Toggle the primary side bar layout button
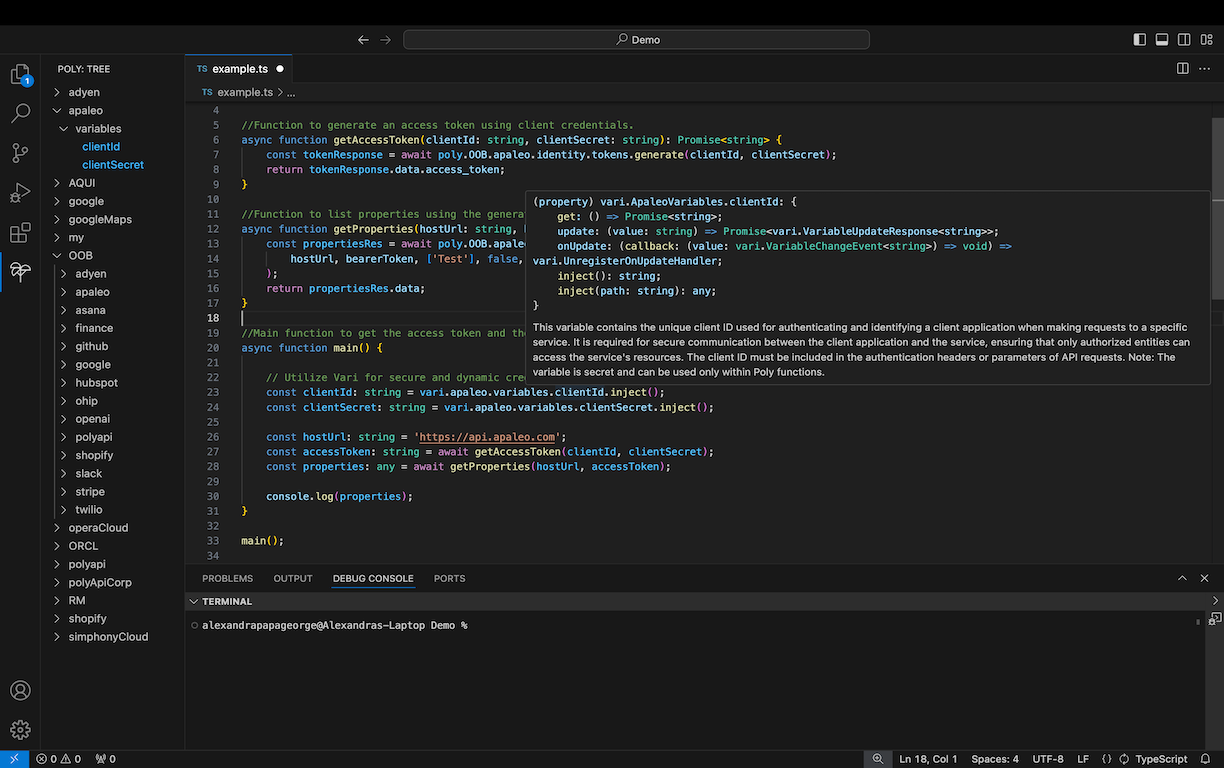 1140,40
